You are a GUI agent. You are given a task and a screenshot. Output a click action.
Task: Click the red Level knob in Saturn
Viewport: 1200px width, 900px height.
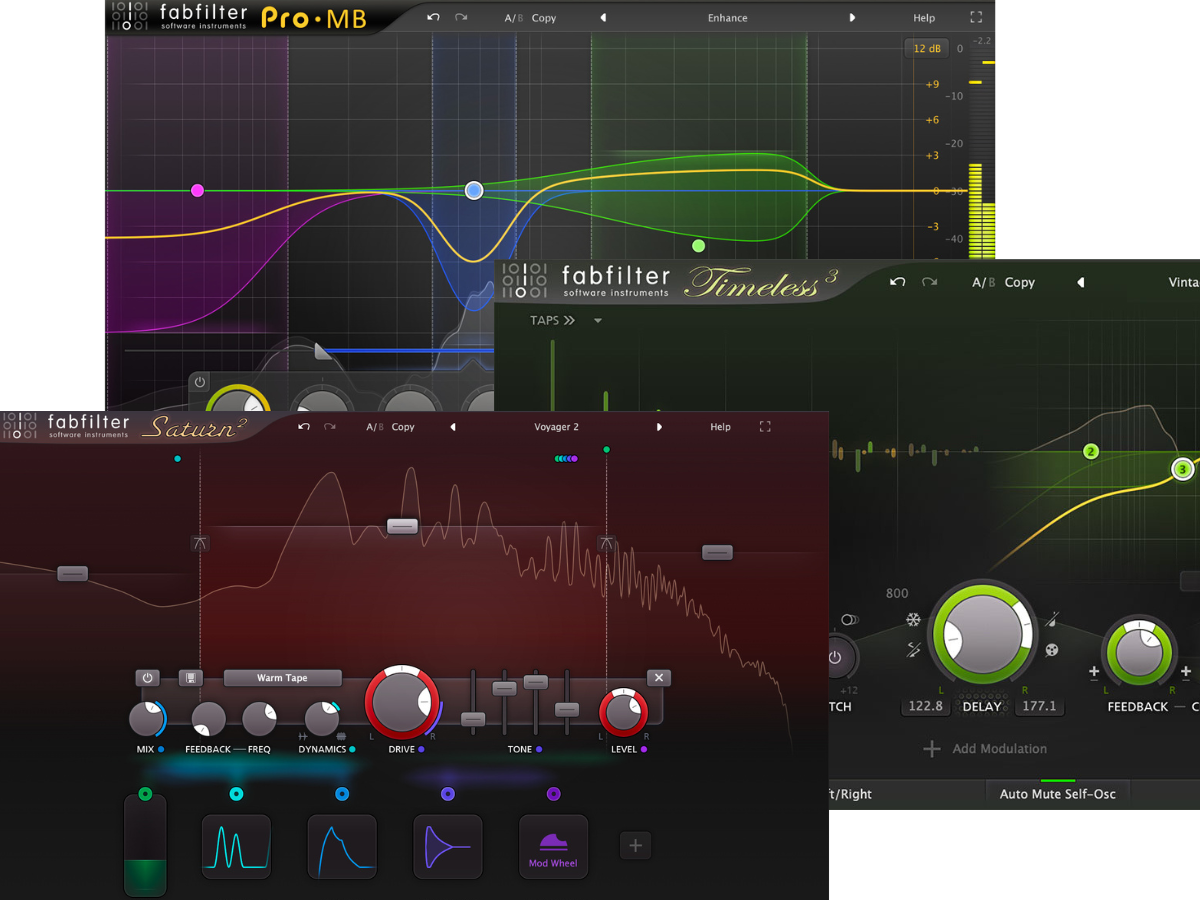623,713
